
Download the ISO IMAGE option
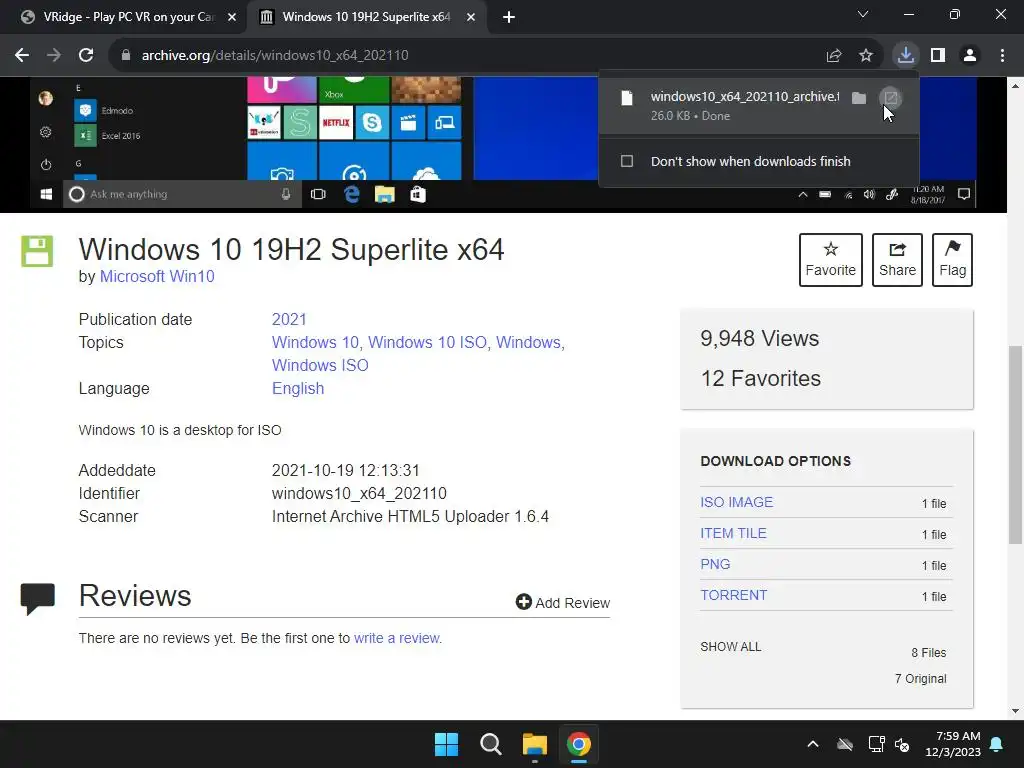[x=737, y=502]
